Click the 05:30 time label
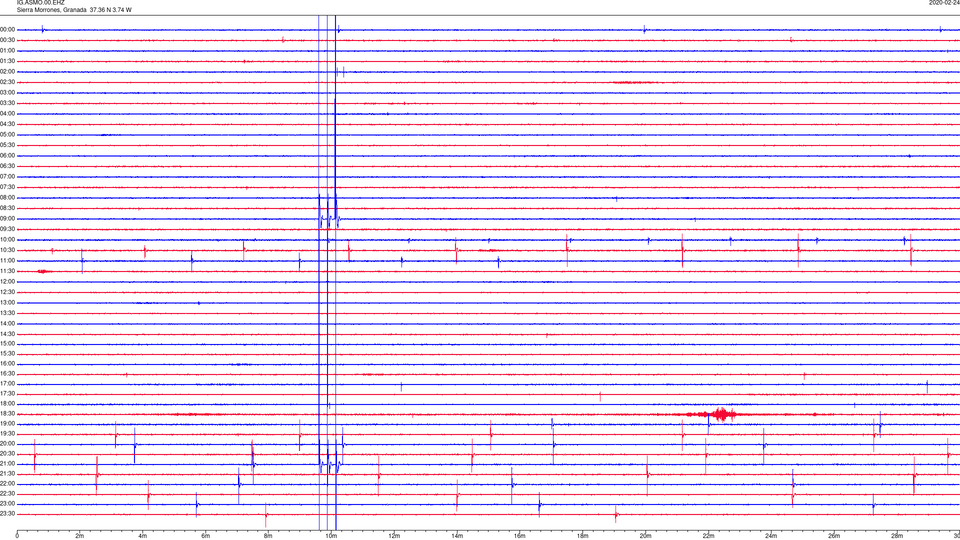This screenshot has width=960, height=540. tap(8, 145)
